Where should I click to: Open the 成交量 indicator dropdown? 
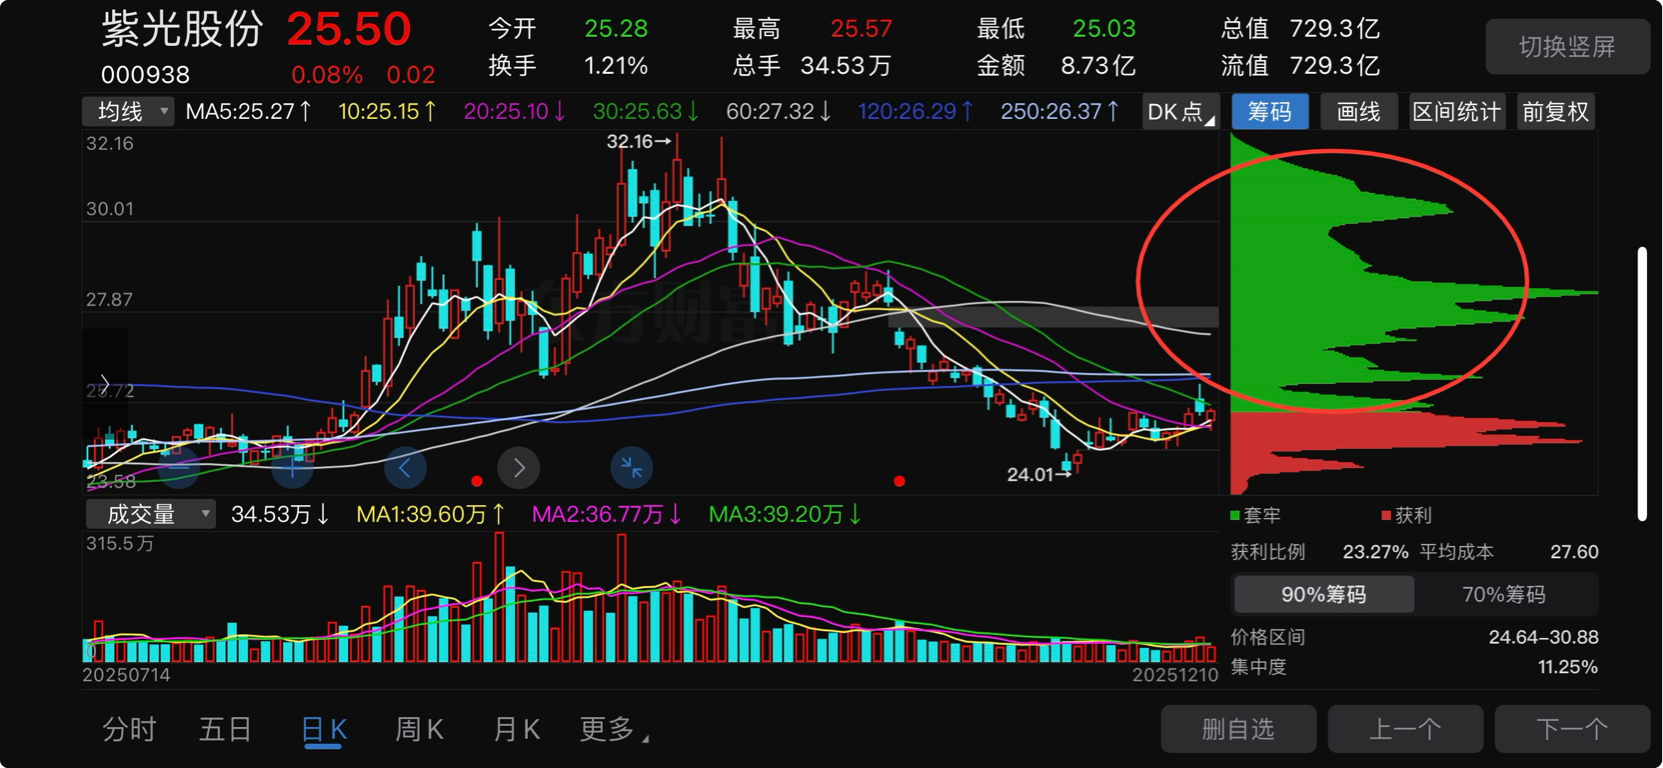tap(150, 514)
